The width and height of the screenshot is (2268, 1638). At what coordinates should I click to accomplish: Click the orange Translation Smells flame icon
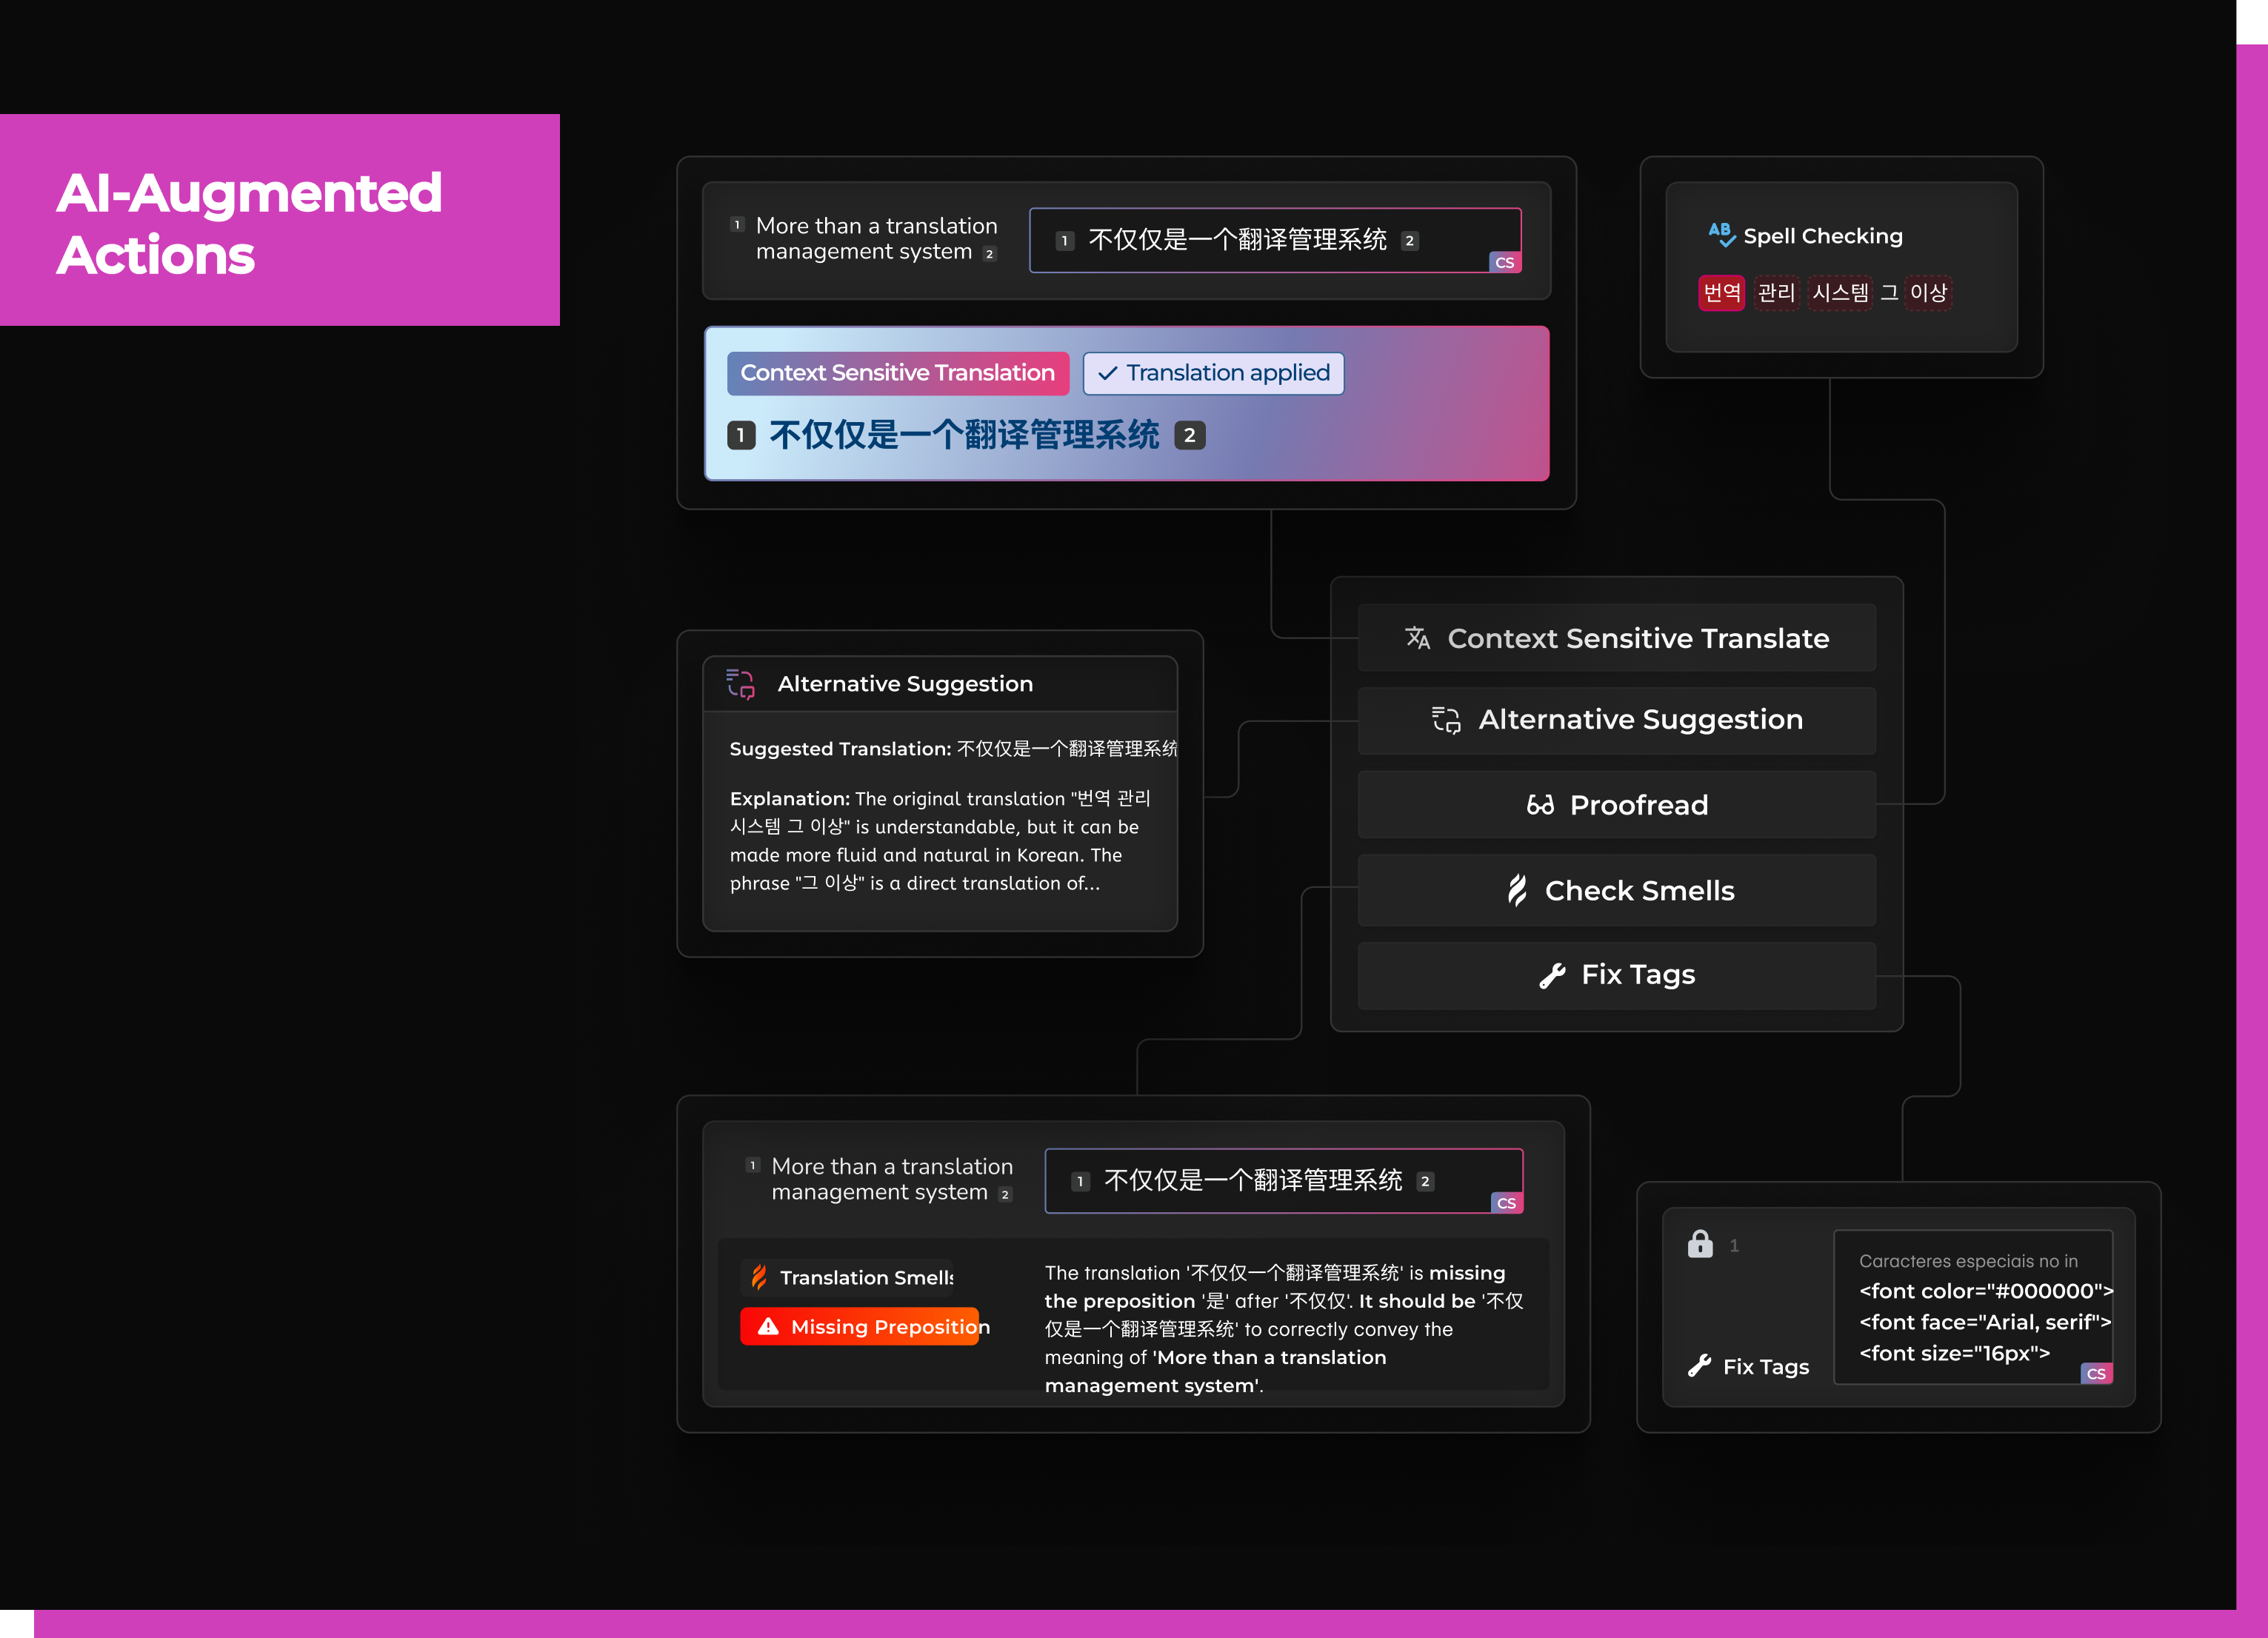pyautogui.click(x=759, y=1277)
